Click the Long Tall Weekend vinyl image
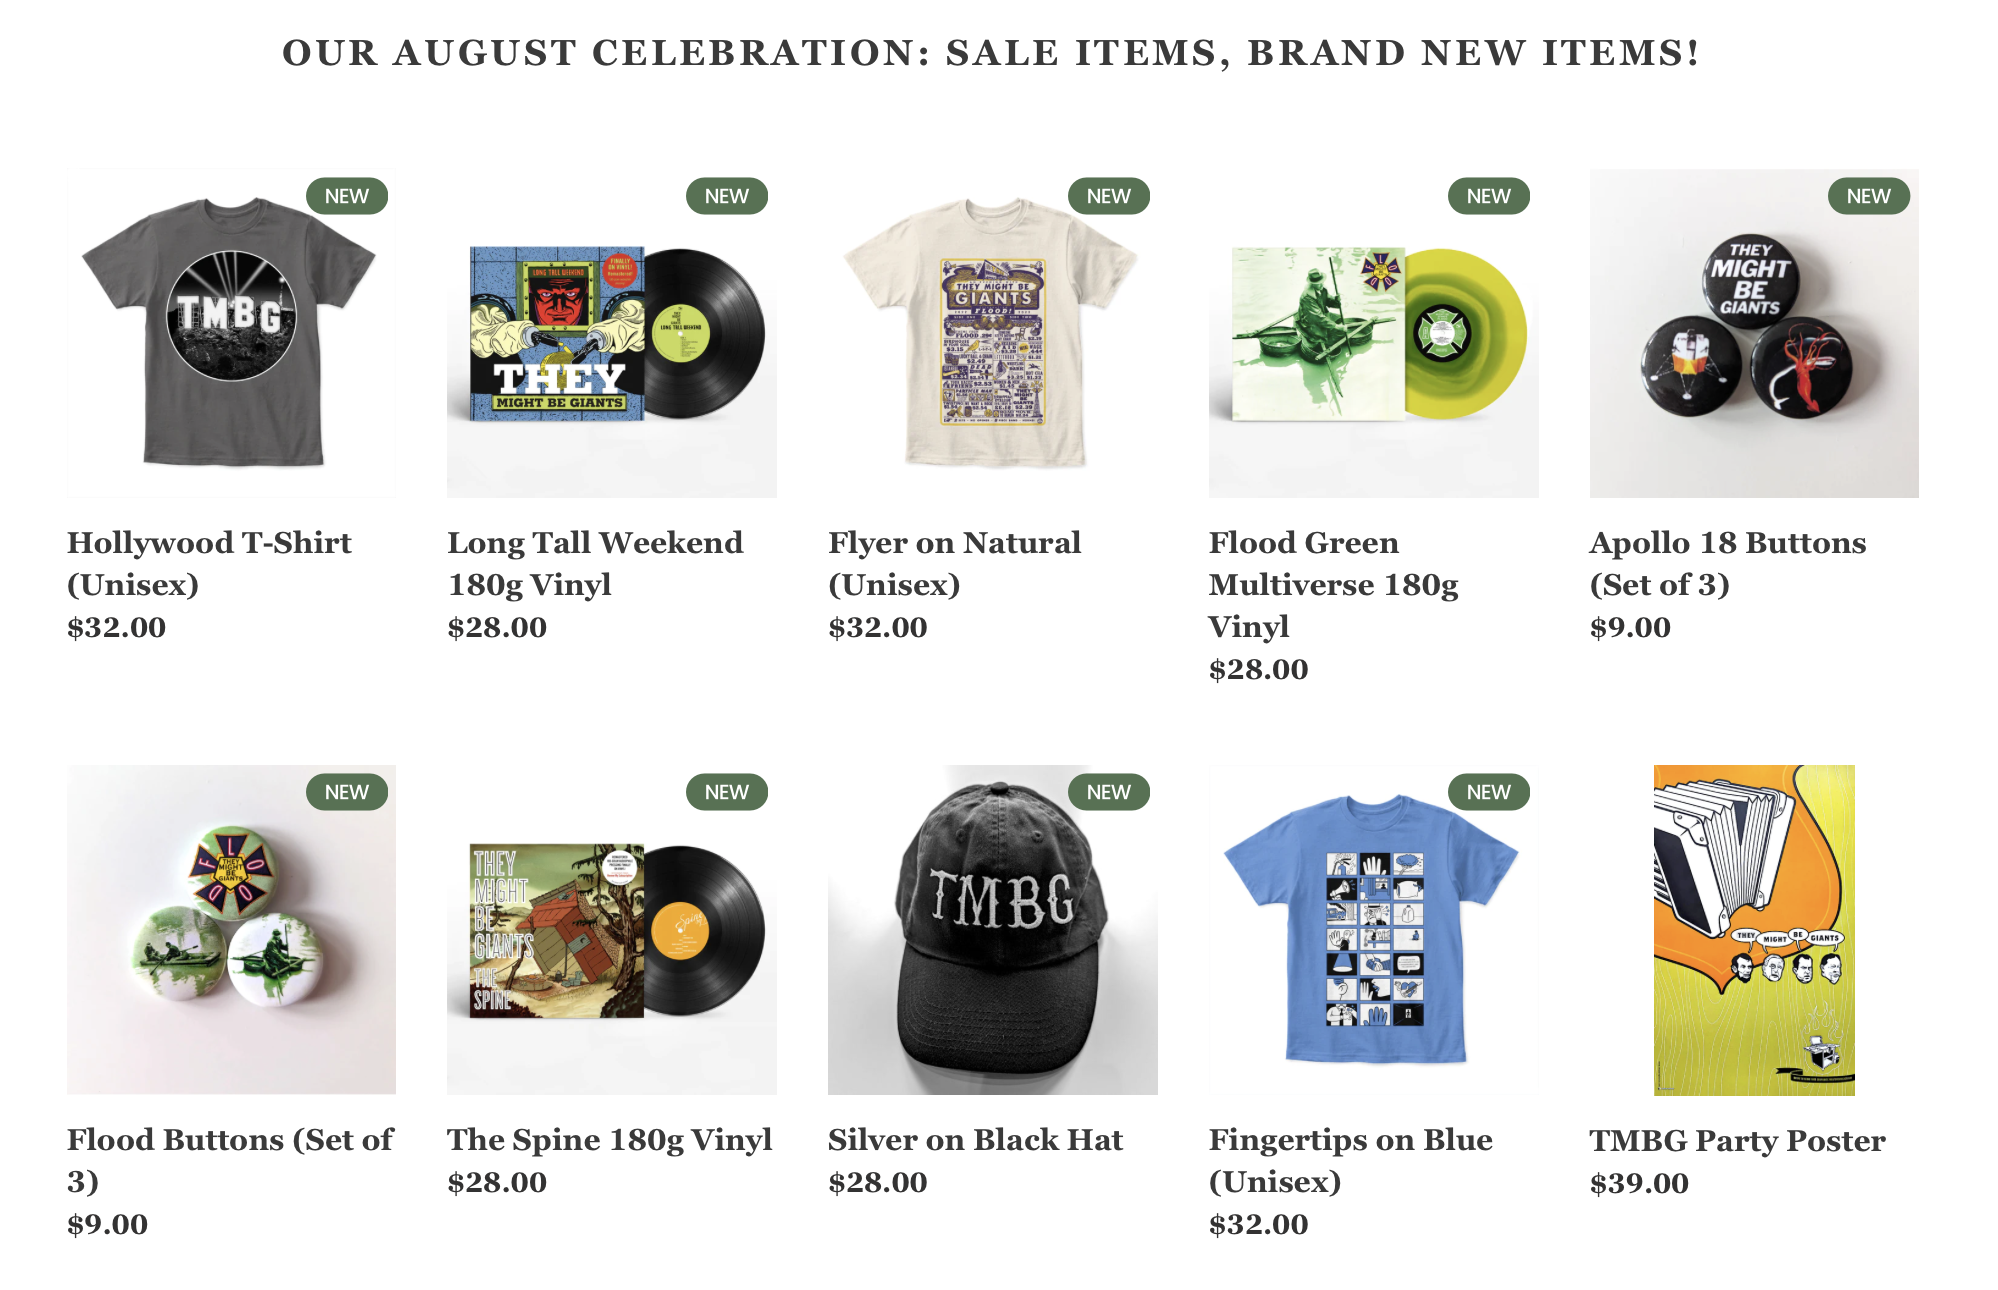This screenshot has width=1998, height=1290. click(611, 333)
